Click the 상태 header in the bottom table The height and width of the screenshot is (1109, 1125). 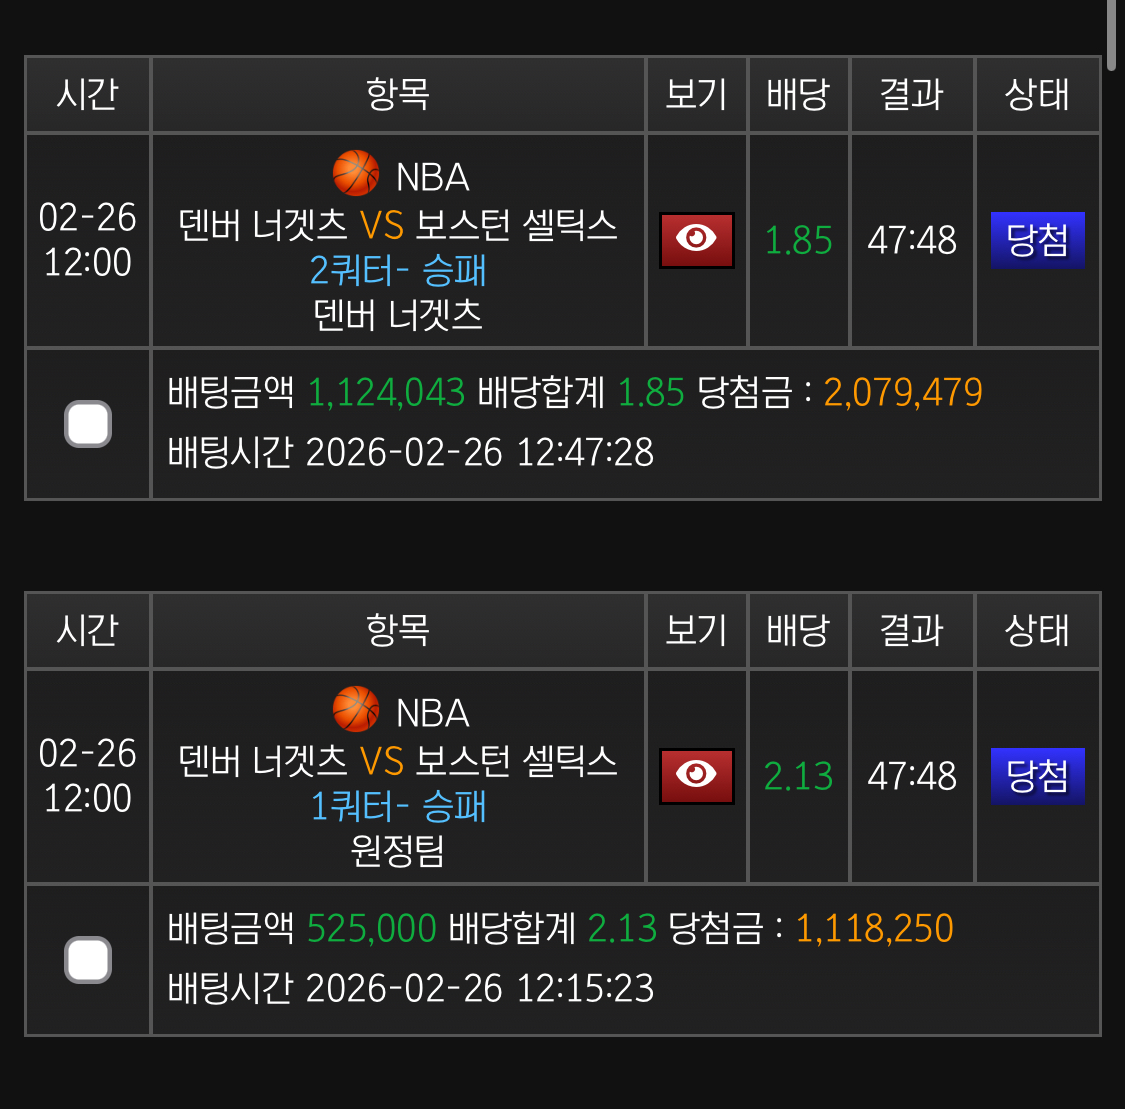click(1037, 630)
